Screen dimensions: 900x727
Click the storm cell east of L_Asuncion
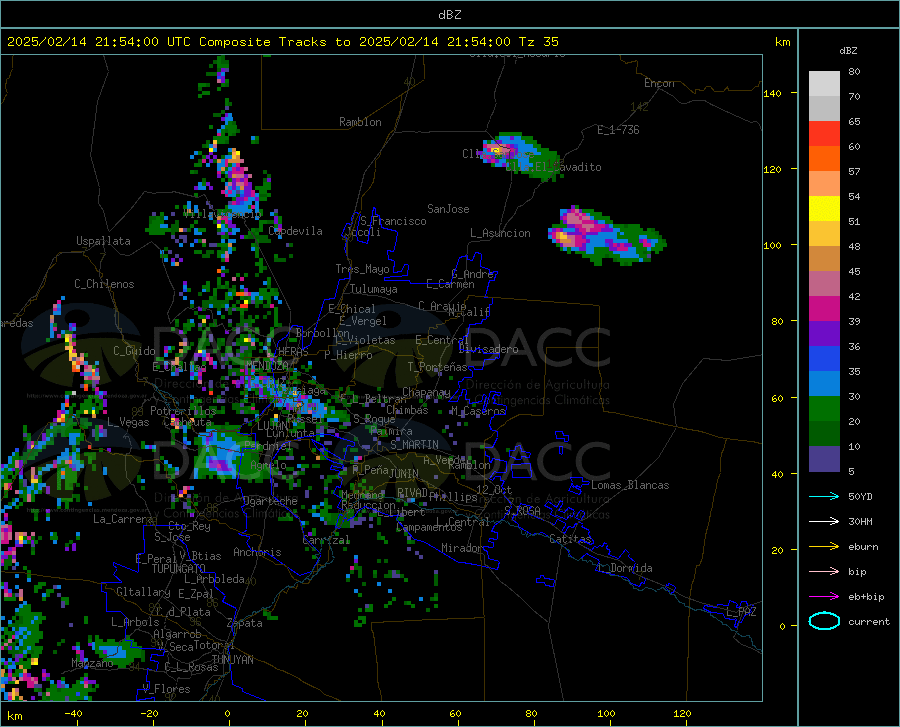(x=606, y=236)
